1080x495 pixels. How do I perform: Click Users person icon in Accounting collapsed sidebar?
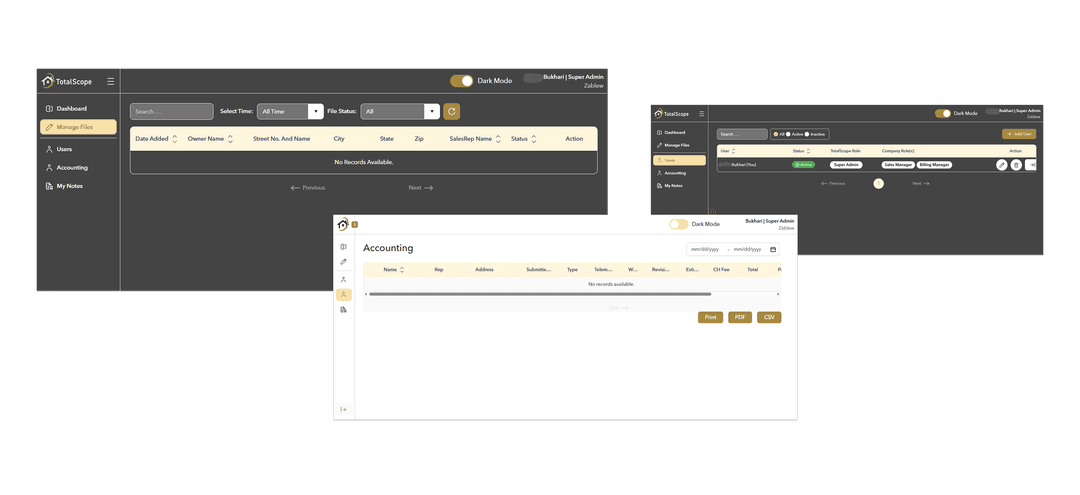[343, 280]
